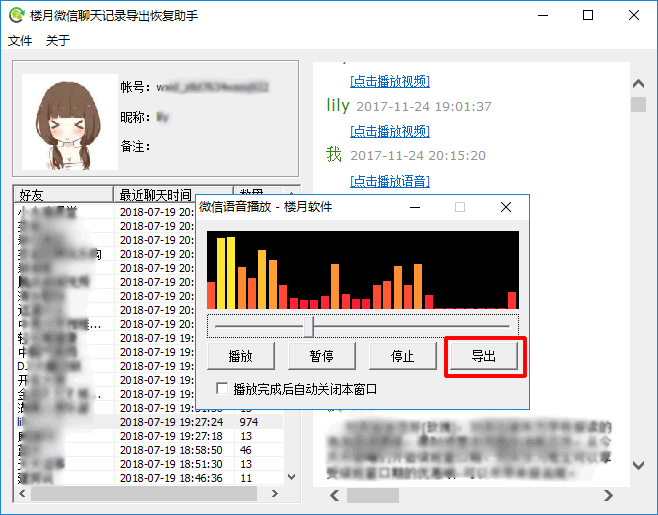The width and height of the screenshot is (658, 515).
Task: Click the friend list scroll down arrow
Action: [x=292, y=477]
